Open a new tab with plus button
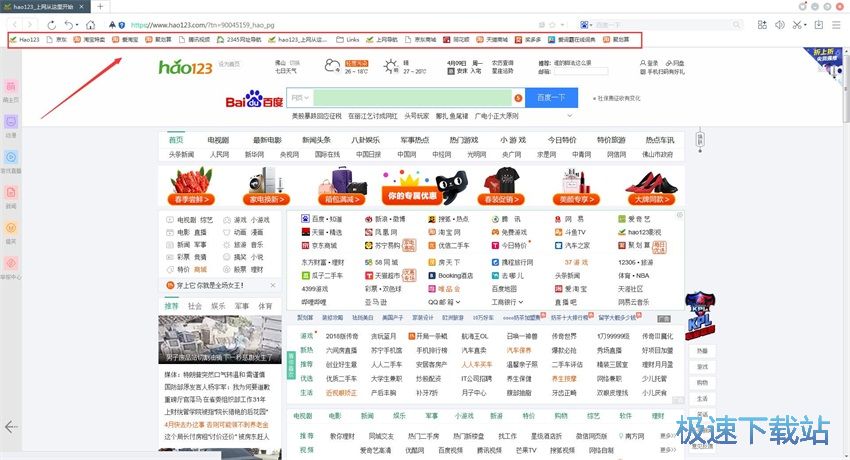Image resolution: width=850 pixels, height=460 pixels. pyautogui.click(x=100, y=7)
